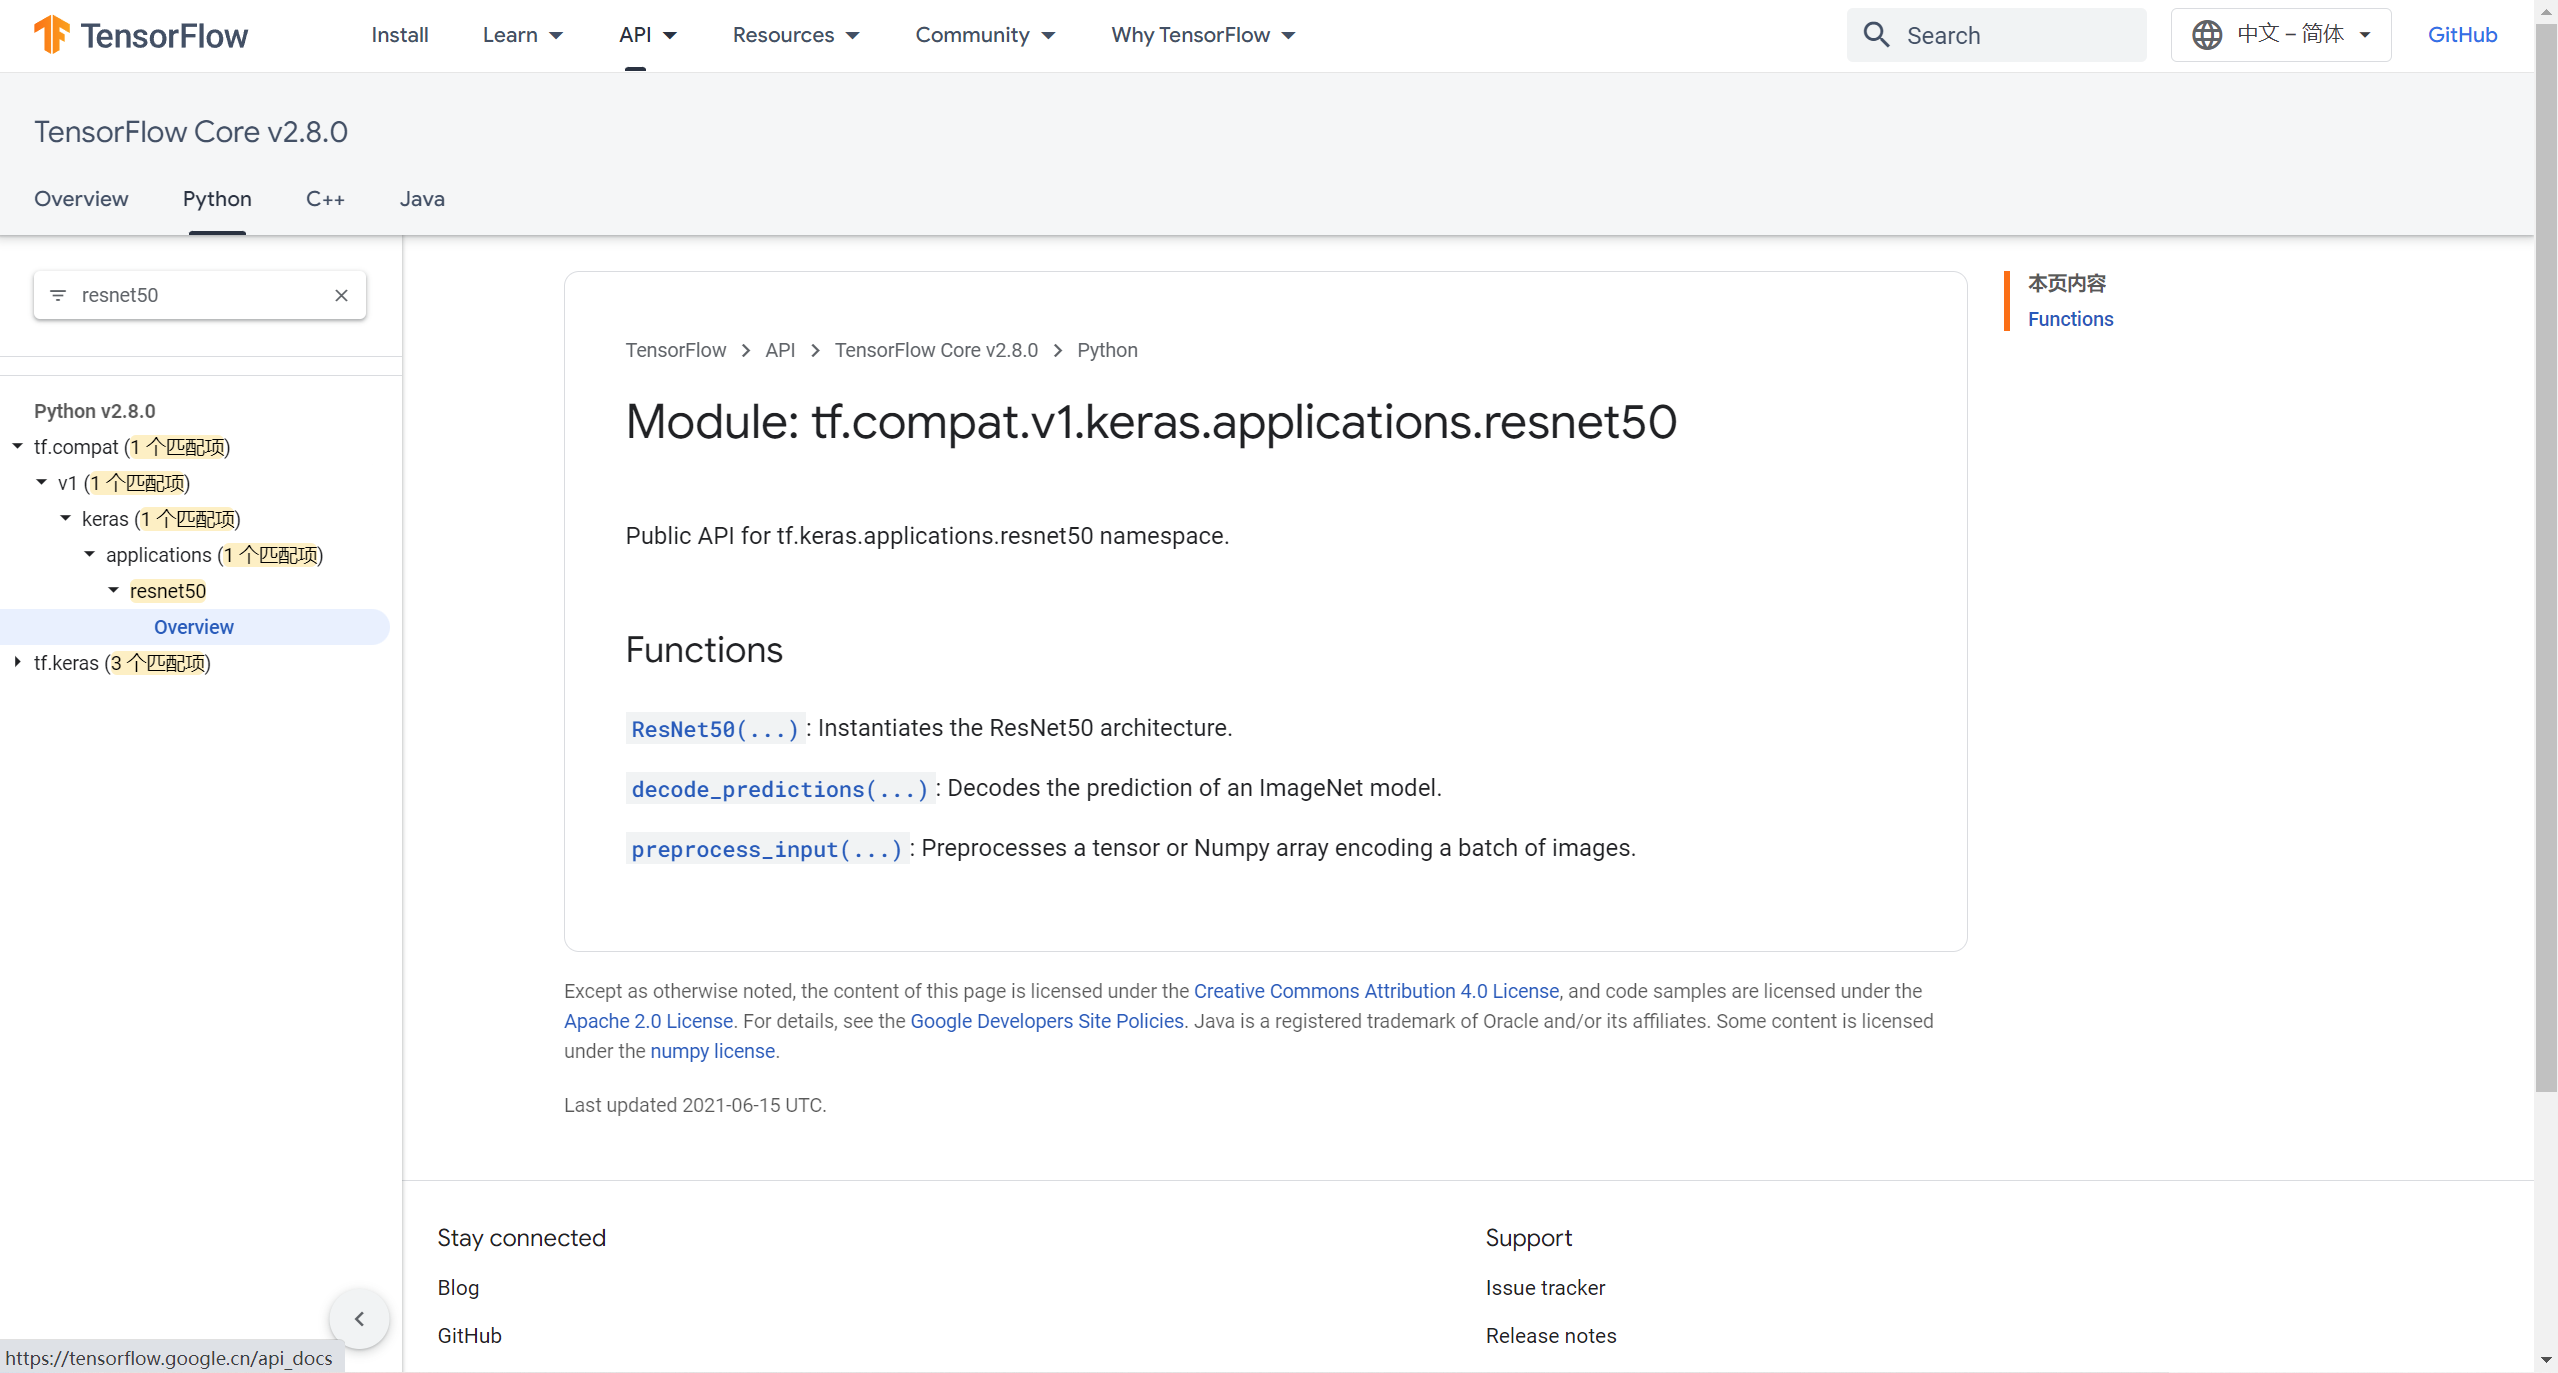Click breadcrumb chevron after TensorFlow
This screenshot has width=2558, height=1373.
[746, 350]
